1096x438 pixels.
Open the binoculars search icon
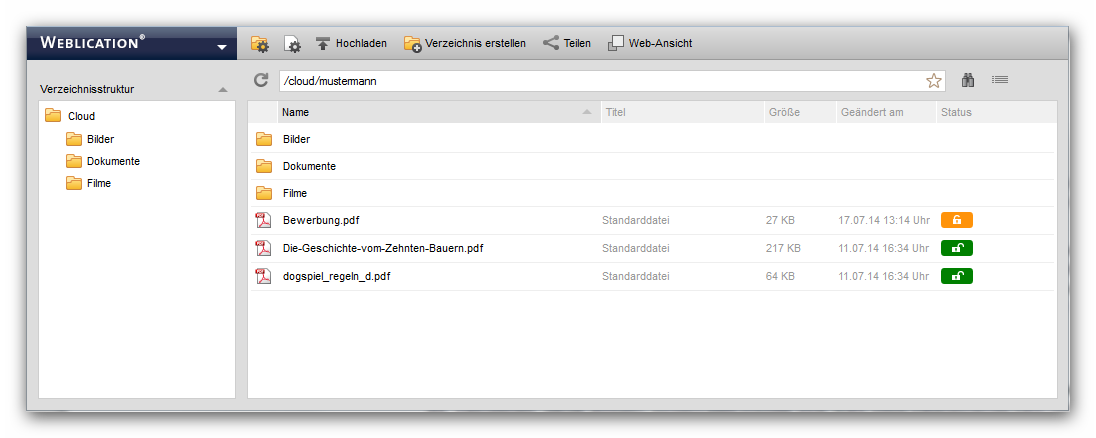pos(968,80)
